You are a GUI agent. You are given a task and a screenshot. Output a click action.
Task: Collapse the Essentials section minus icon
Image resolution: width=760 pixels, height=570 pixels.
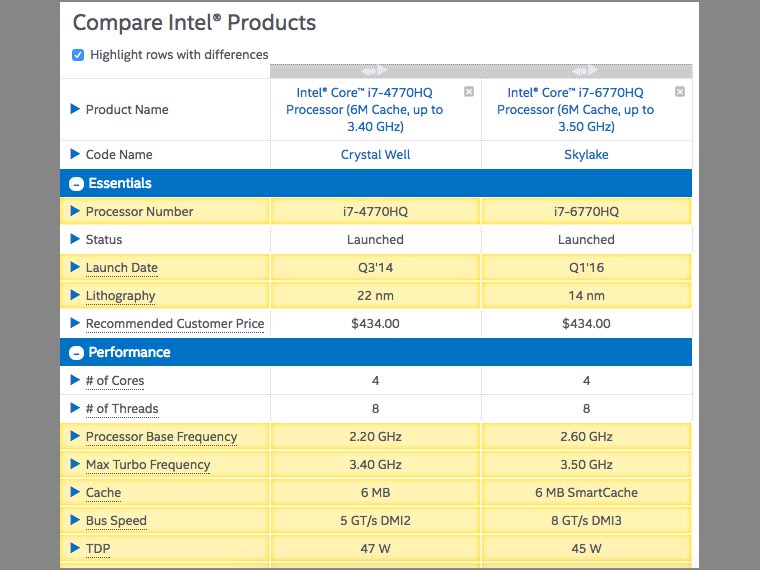click(76, 184)
